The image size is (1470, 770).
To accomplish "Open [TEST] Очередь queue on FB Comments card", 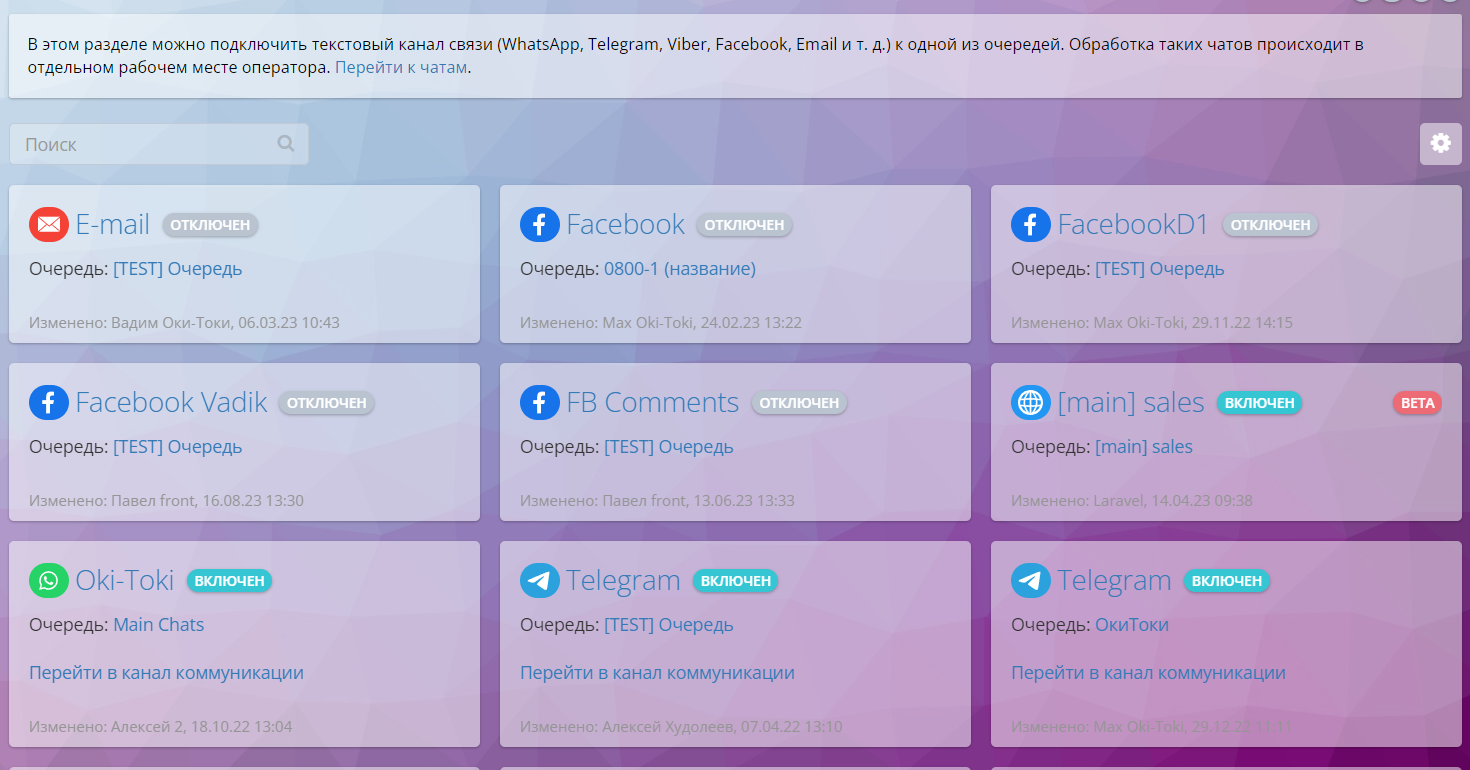I will pos(669,446).
